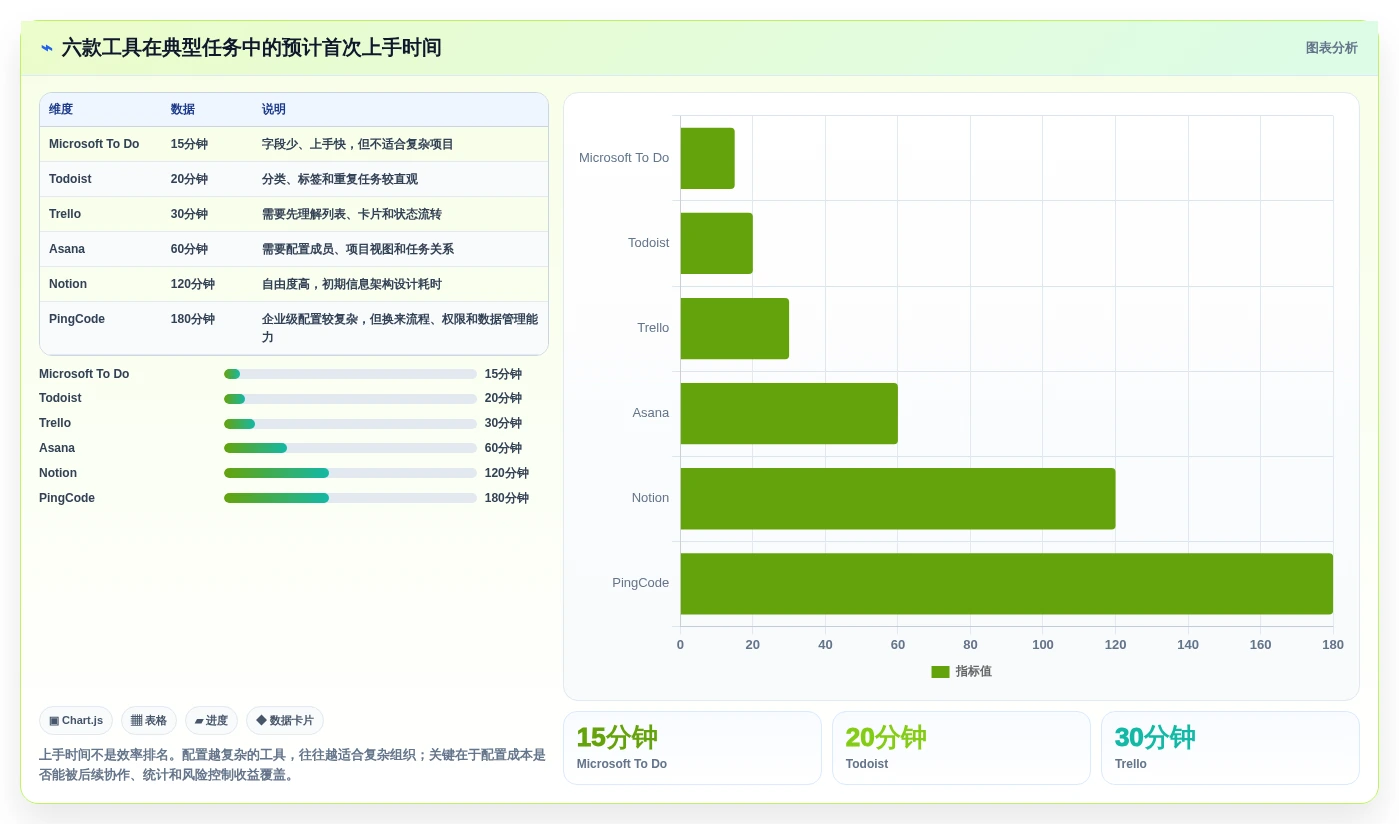Screen dimensions: 1399x824
Task: Click description 字段少、上手快，但不适合复杂项目
Action: pyautogui.click(x=358, y=144)
